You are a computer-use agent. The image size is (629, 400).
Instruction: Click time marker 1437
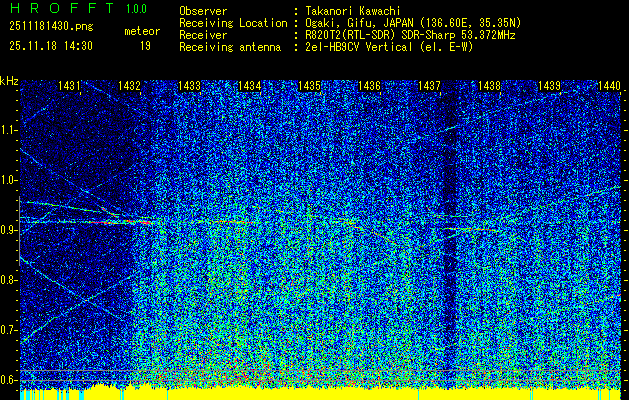[429, 86]
